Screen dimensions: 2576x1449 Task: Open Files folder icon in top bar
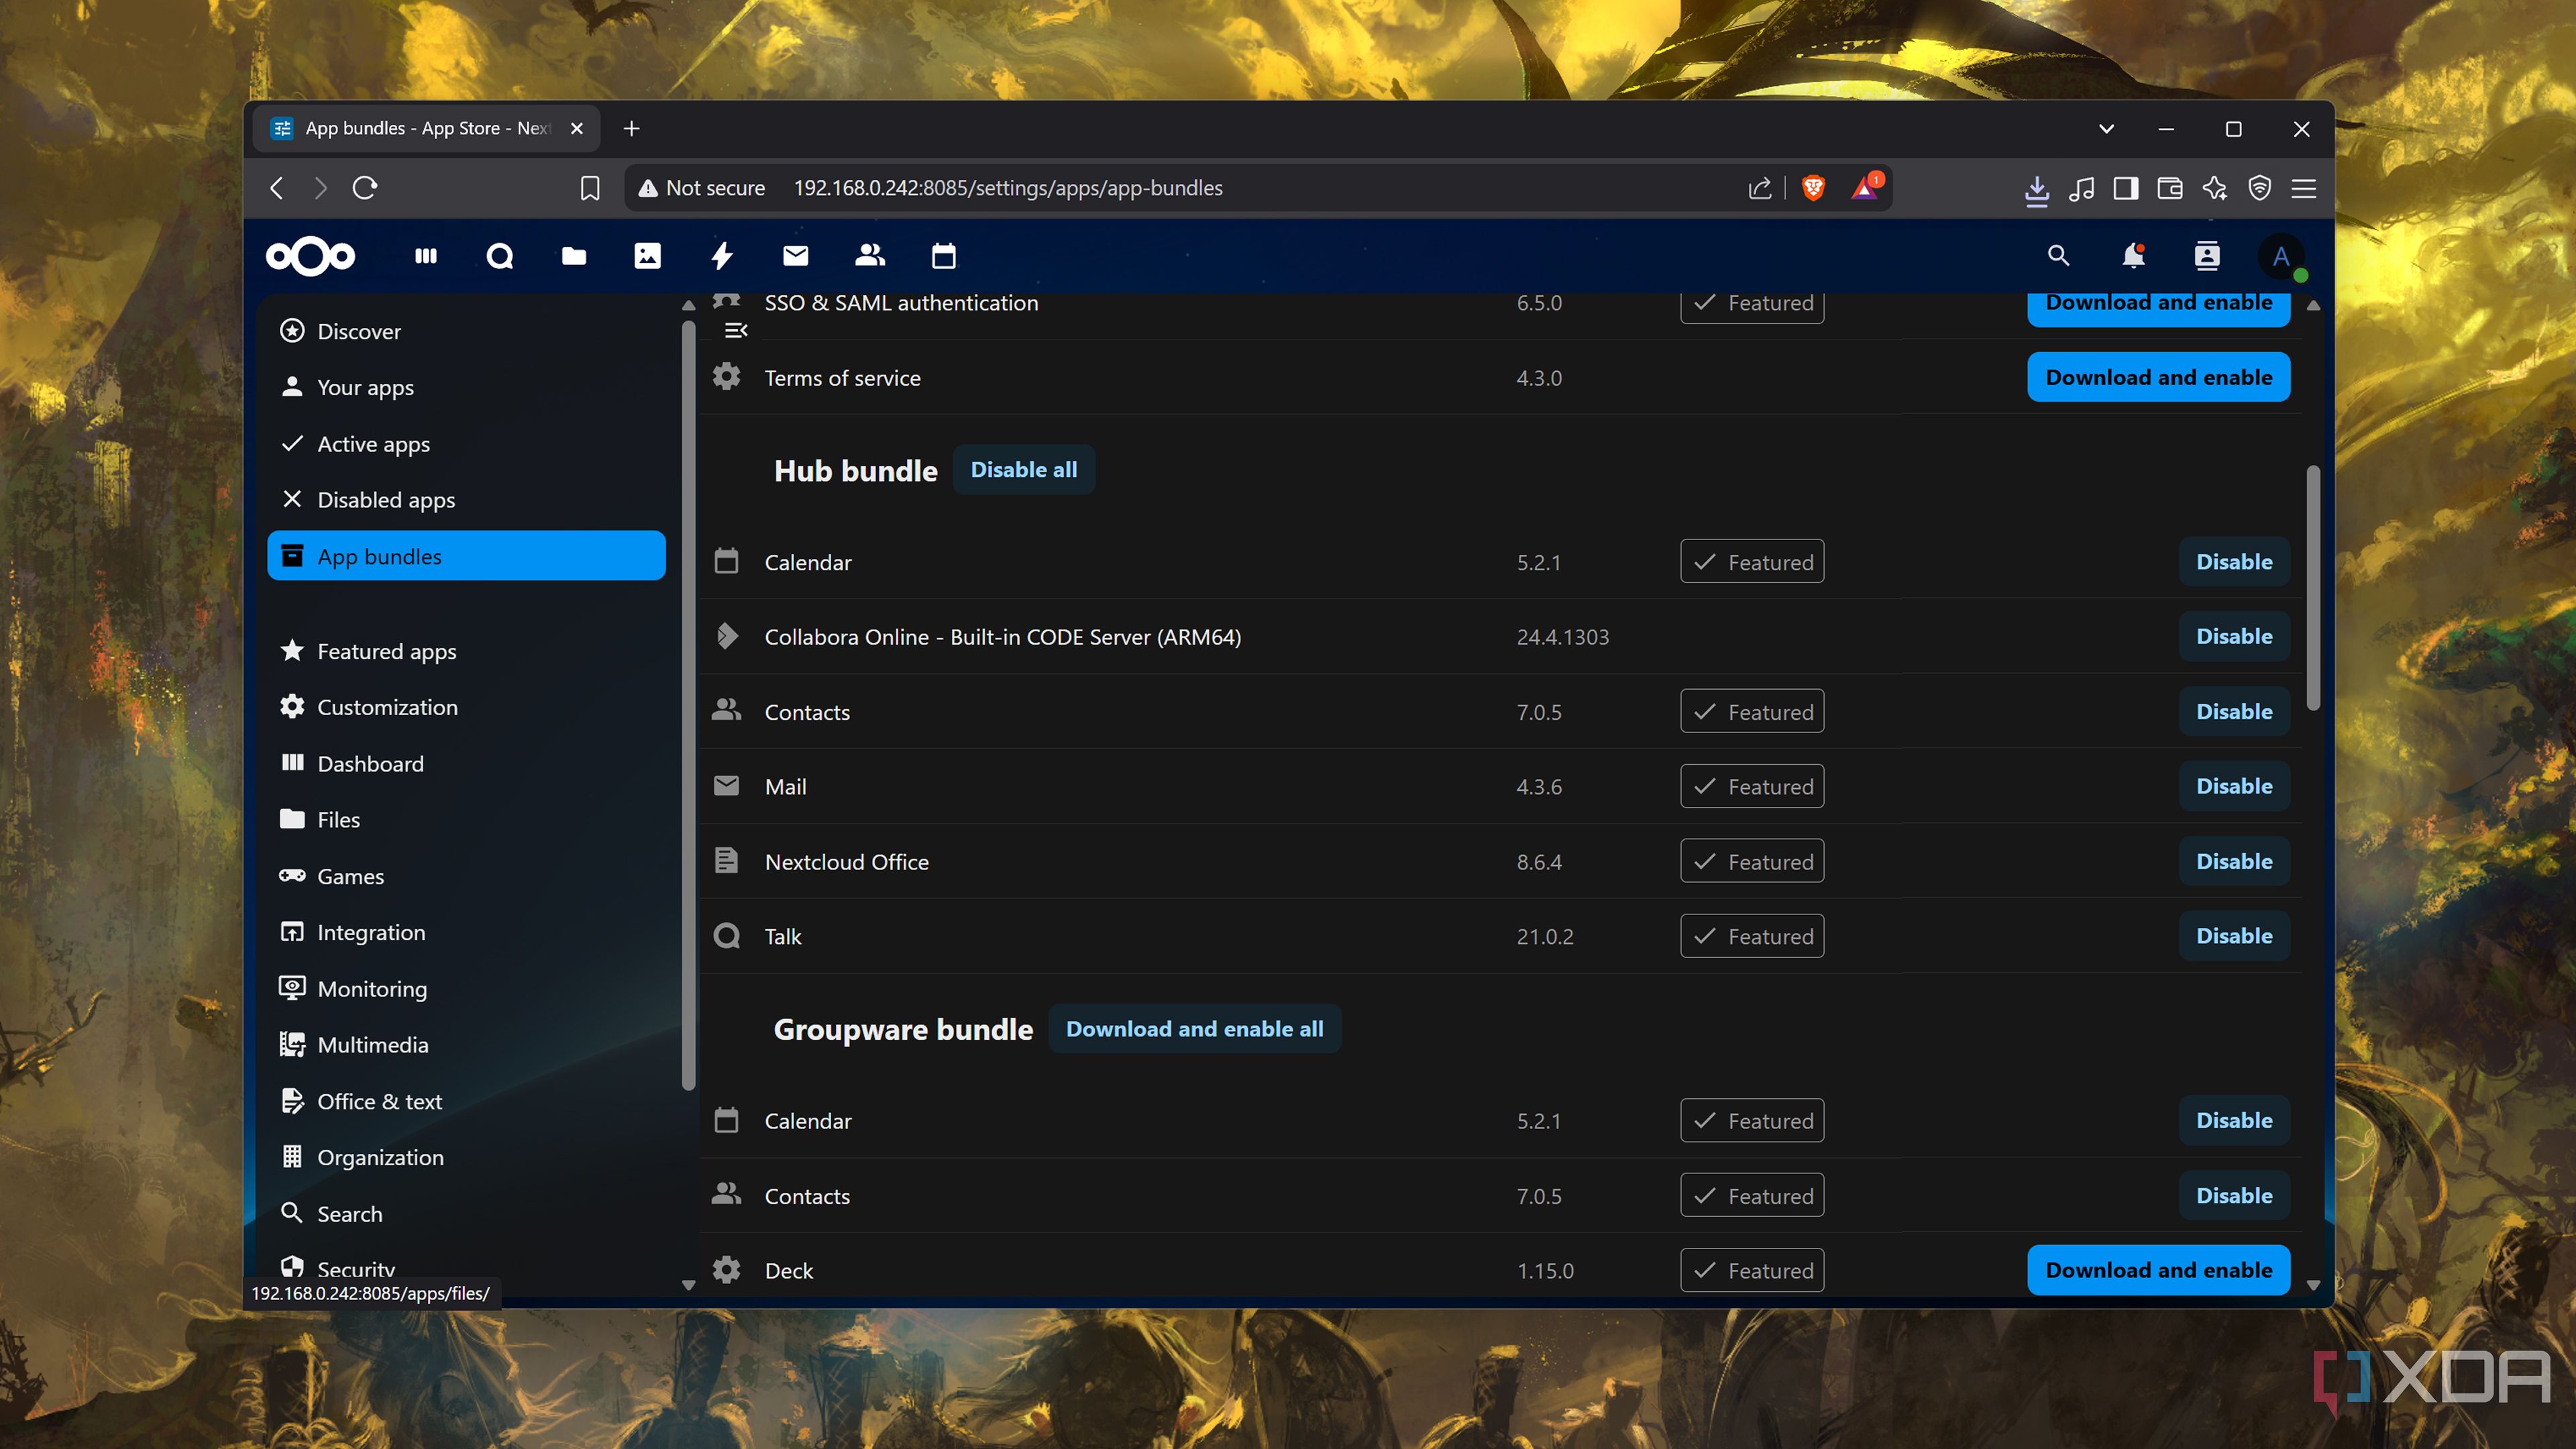click(x=574, y=257)
